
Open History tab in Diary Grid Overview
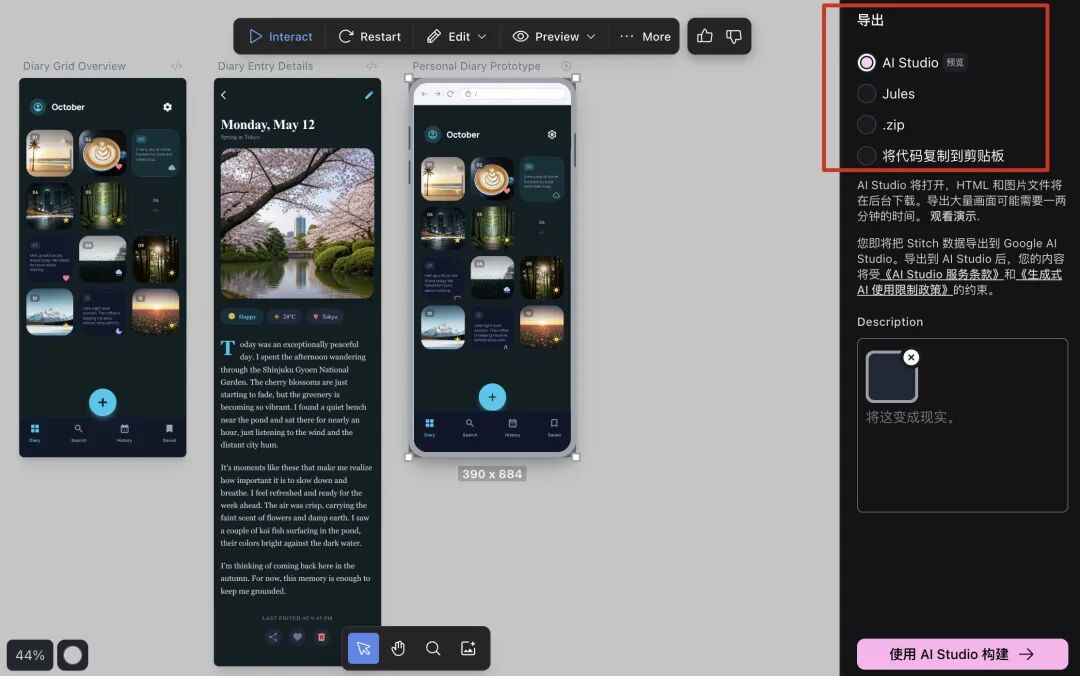(x=125, y=433)
